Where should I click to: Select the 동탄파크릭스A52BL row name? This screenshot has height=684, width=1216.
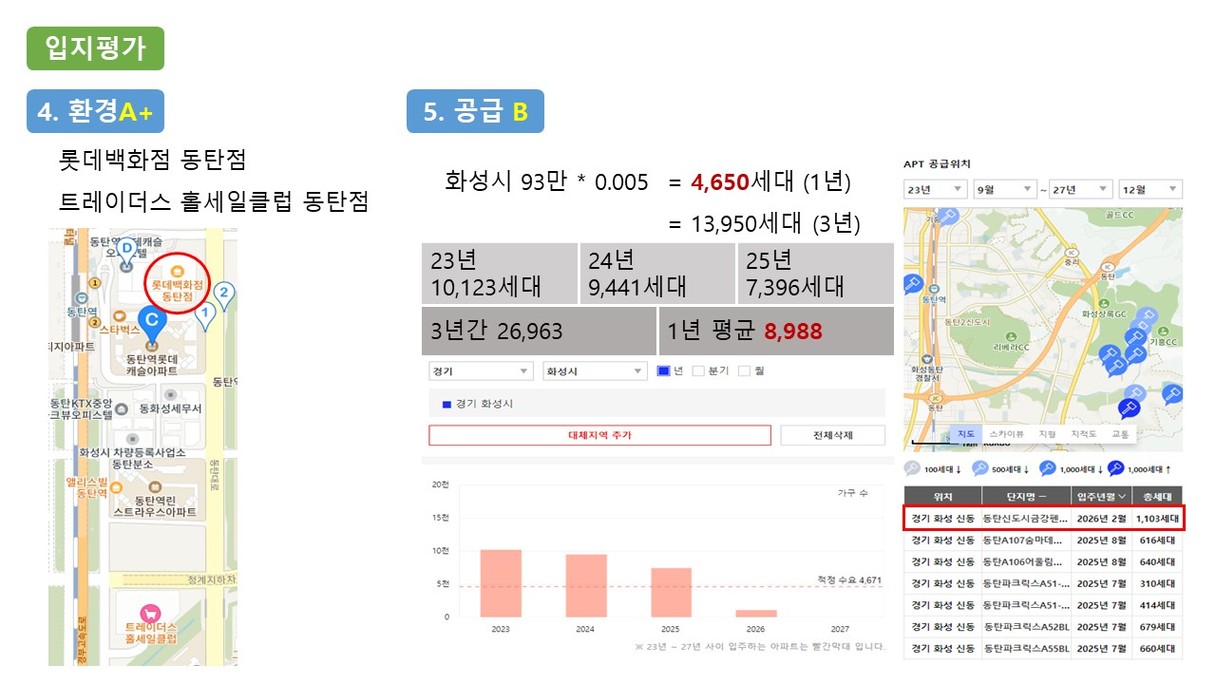1025,627
